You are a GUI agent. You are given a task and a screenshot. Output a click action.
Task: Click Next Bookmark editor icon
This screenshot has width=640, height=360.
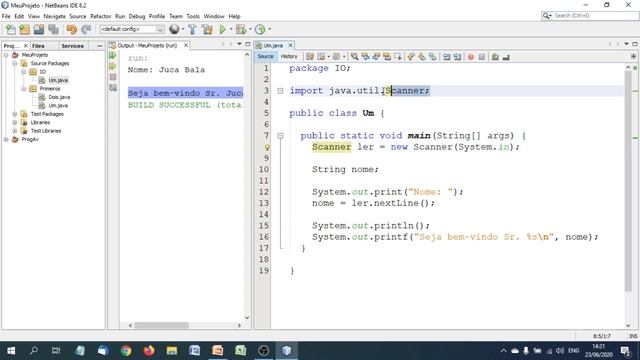(x=422, y=57)
